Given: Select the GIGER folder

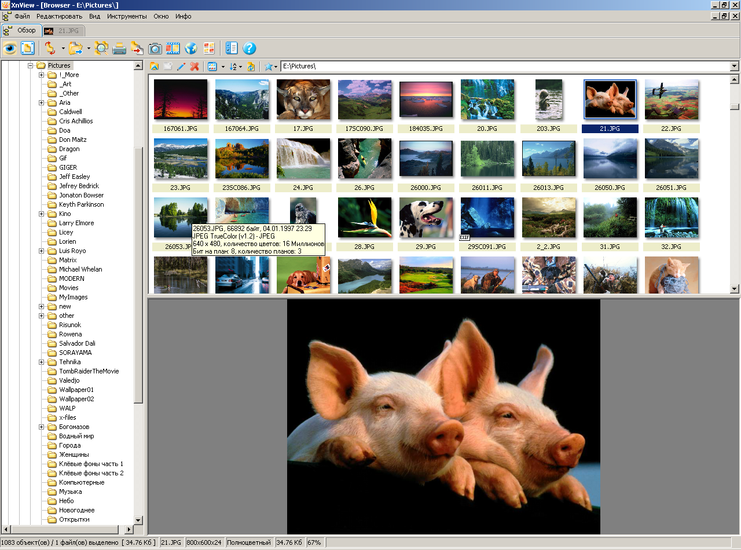Looking at the screenshot, I should click(x=68, y=167).
